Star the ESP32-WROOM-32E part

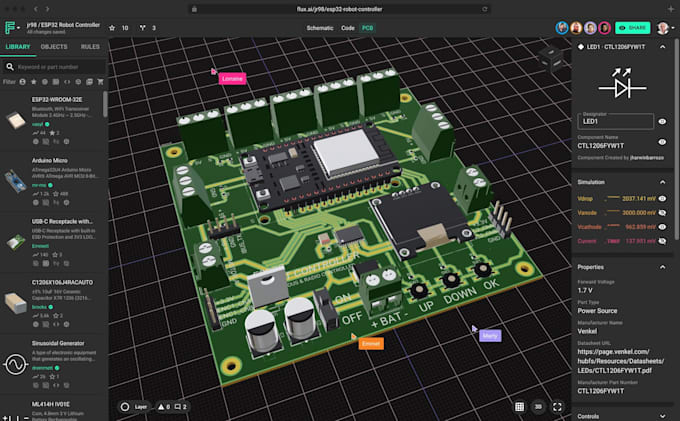(x=52, y=133)
